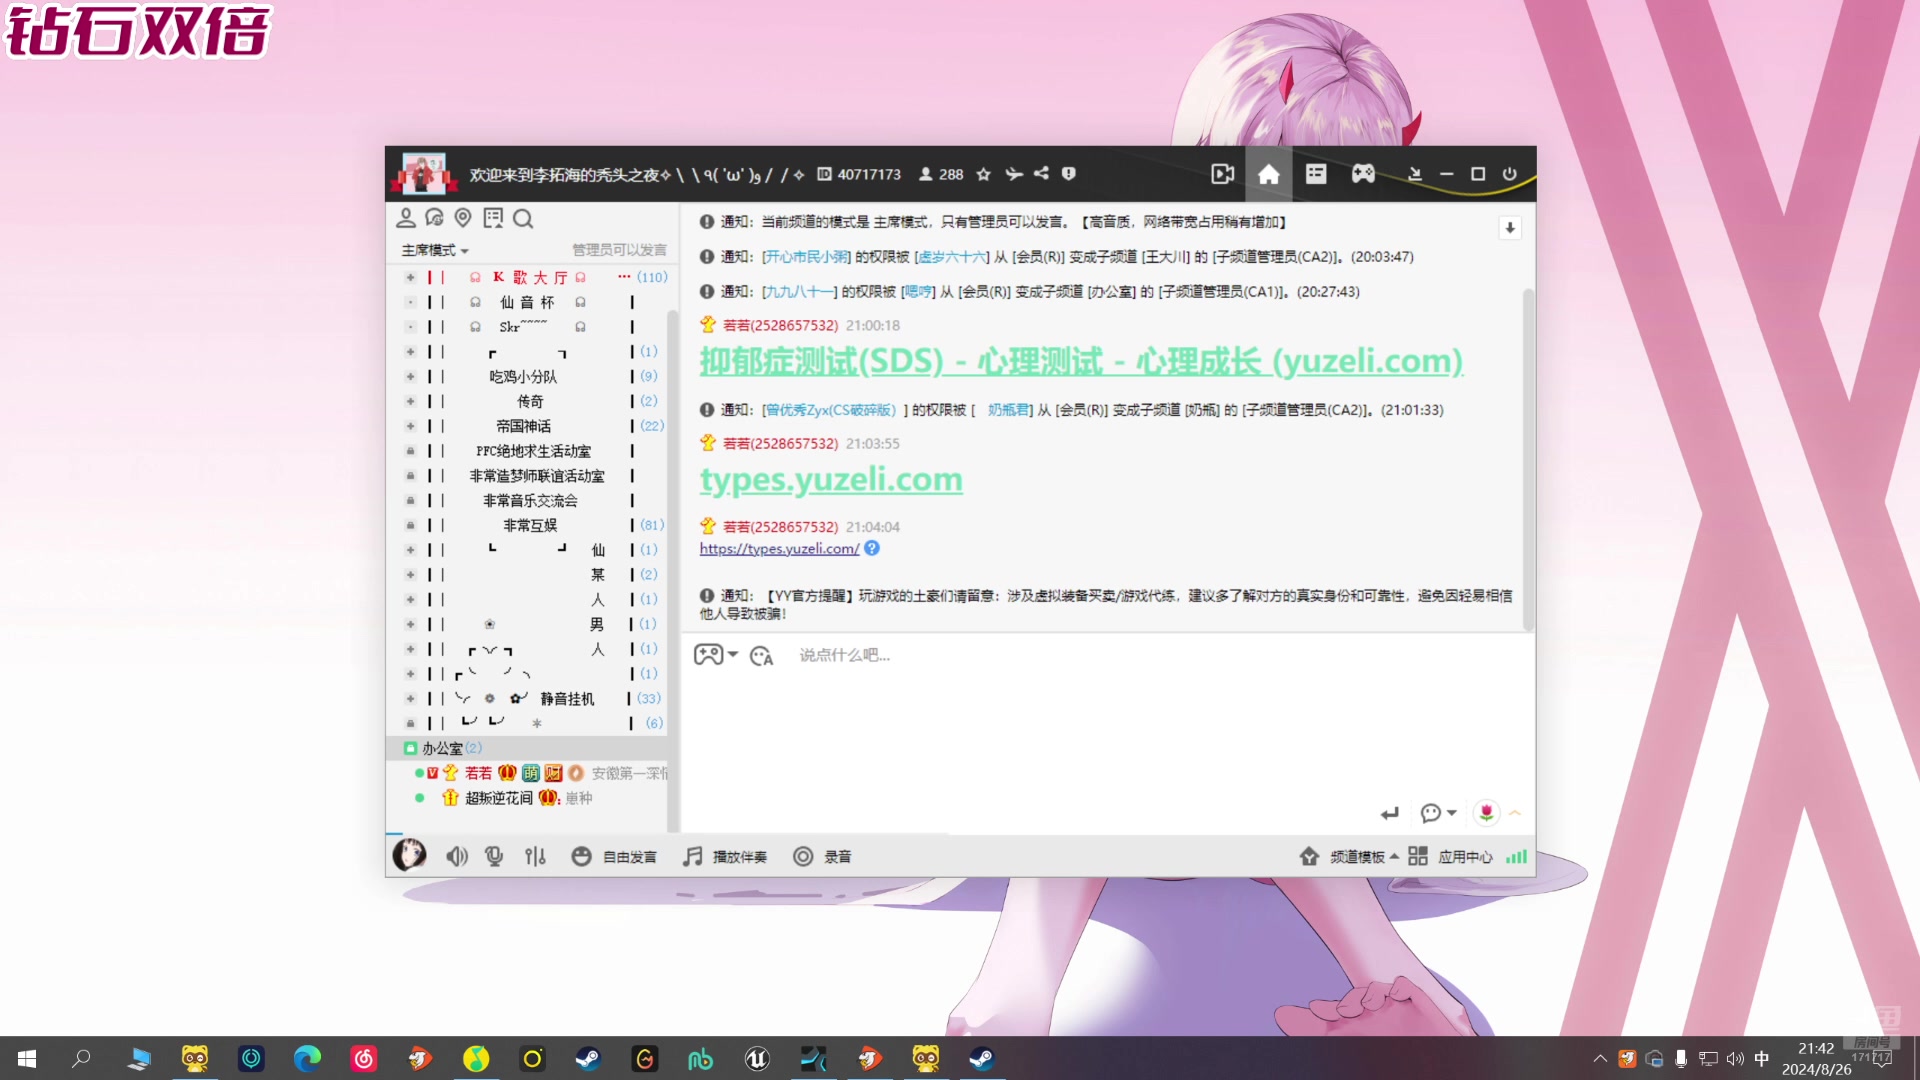1920x1080 pixels.
Task: Expand gift panel with the up chevron
Action: click(1515, 813)
